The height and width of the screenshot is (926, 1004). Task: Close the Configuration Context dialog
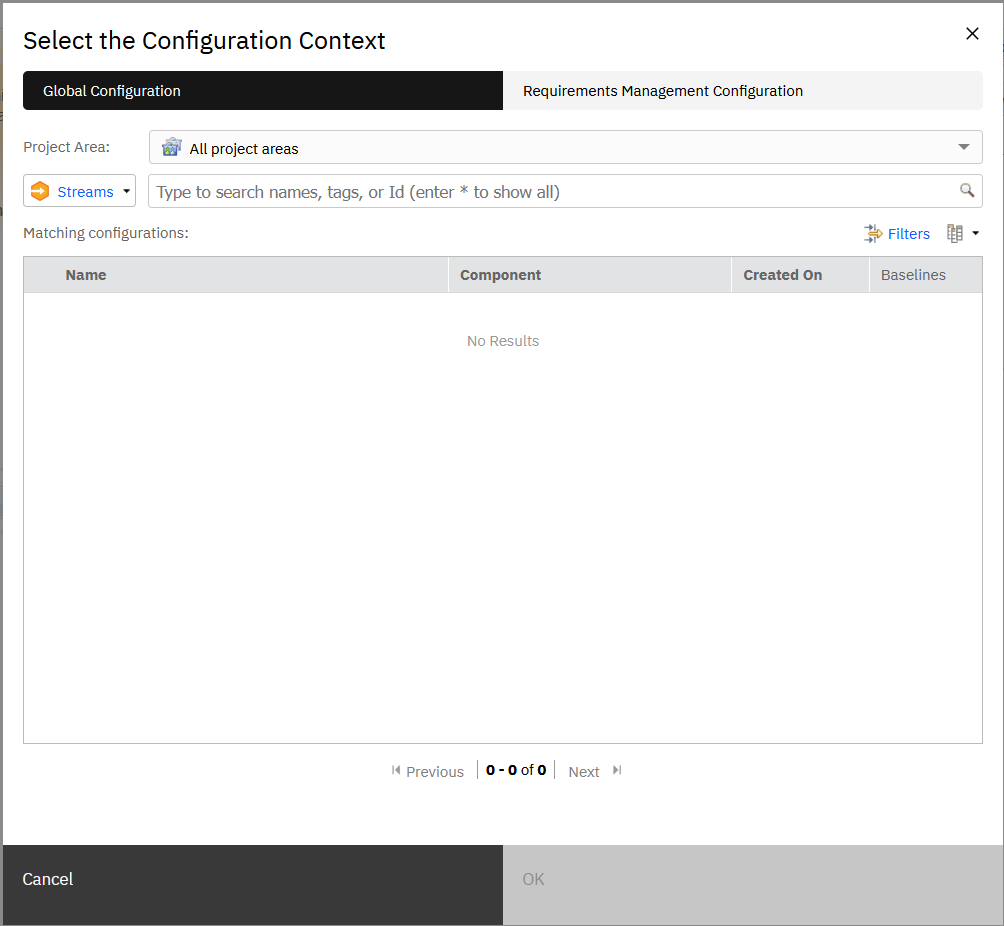[x=972, y=34]
